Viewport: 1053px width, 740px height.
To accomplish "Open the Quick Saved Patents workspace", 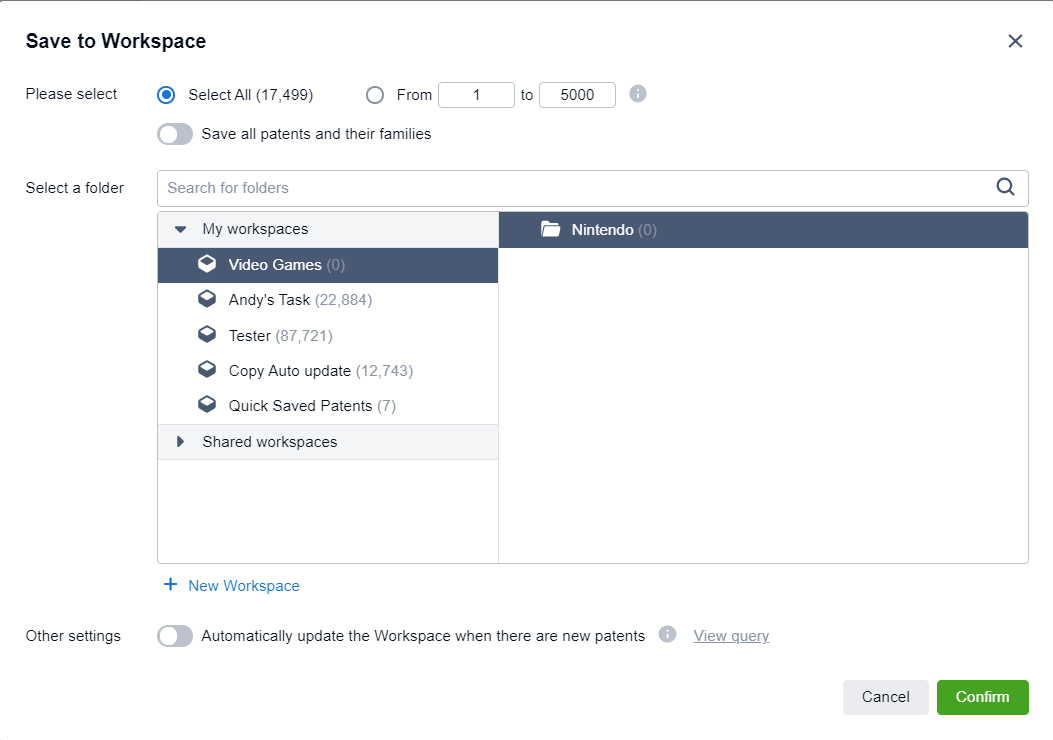I will 301,406.
